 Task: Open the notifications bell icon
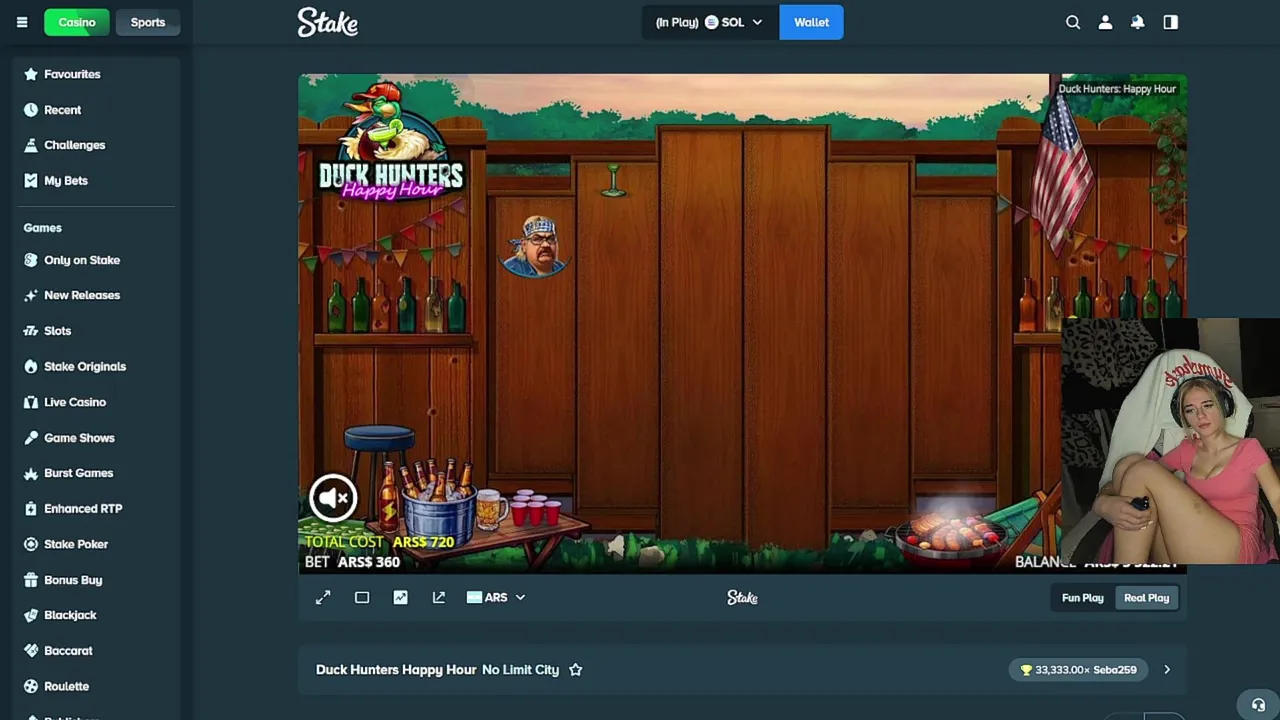pyautogui.click(x=1137, y=22)
